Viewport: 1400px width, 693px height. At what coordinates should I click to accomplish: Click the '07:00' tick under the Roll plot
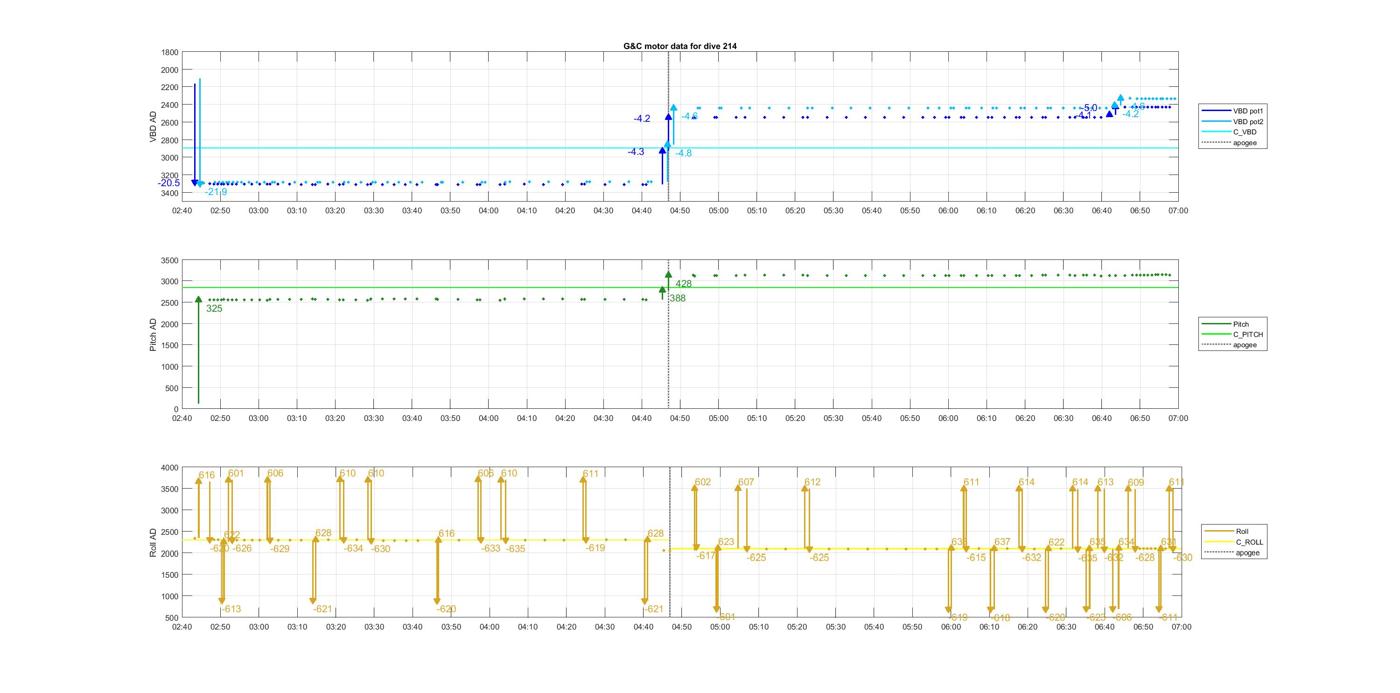(1180, 627)
